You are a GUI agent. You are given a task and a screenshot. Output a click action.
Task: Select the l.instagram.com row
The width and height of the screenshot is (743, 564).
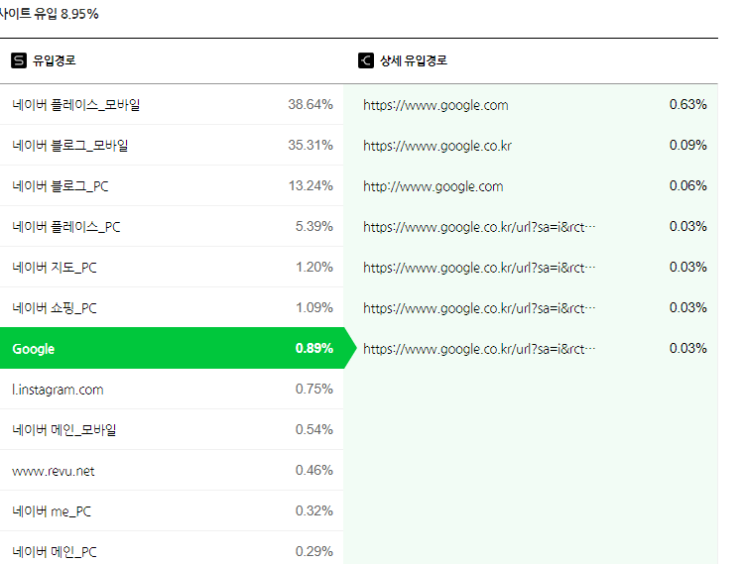(x=172, y=389)
